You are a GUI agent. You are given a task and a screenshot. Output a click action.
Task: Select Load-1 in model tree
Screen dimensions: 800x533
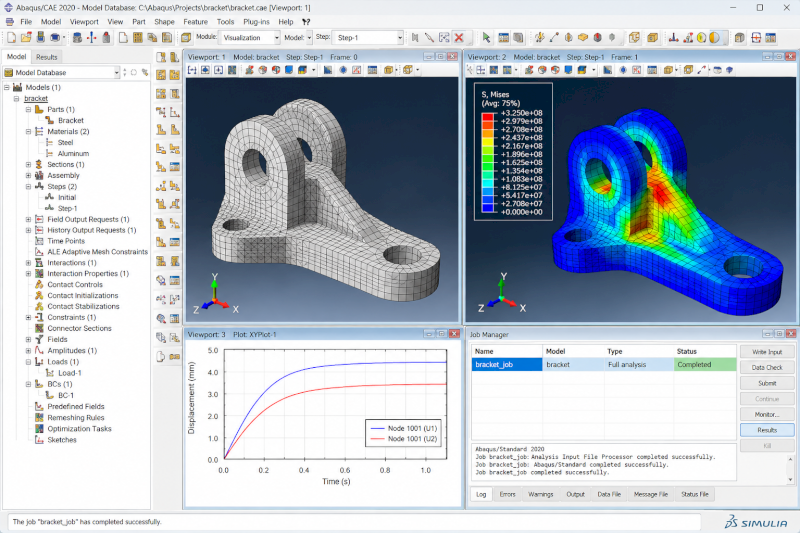pos(69,373)
